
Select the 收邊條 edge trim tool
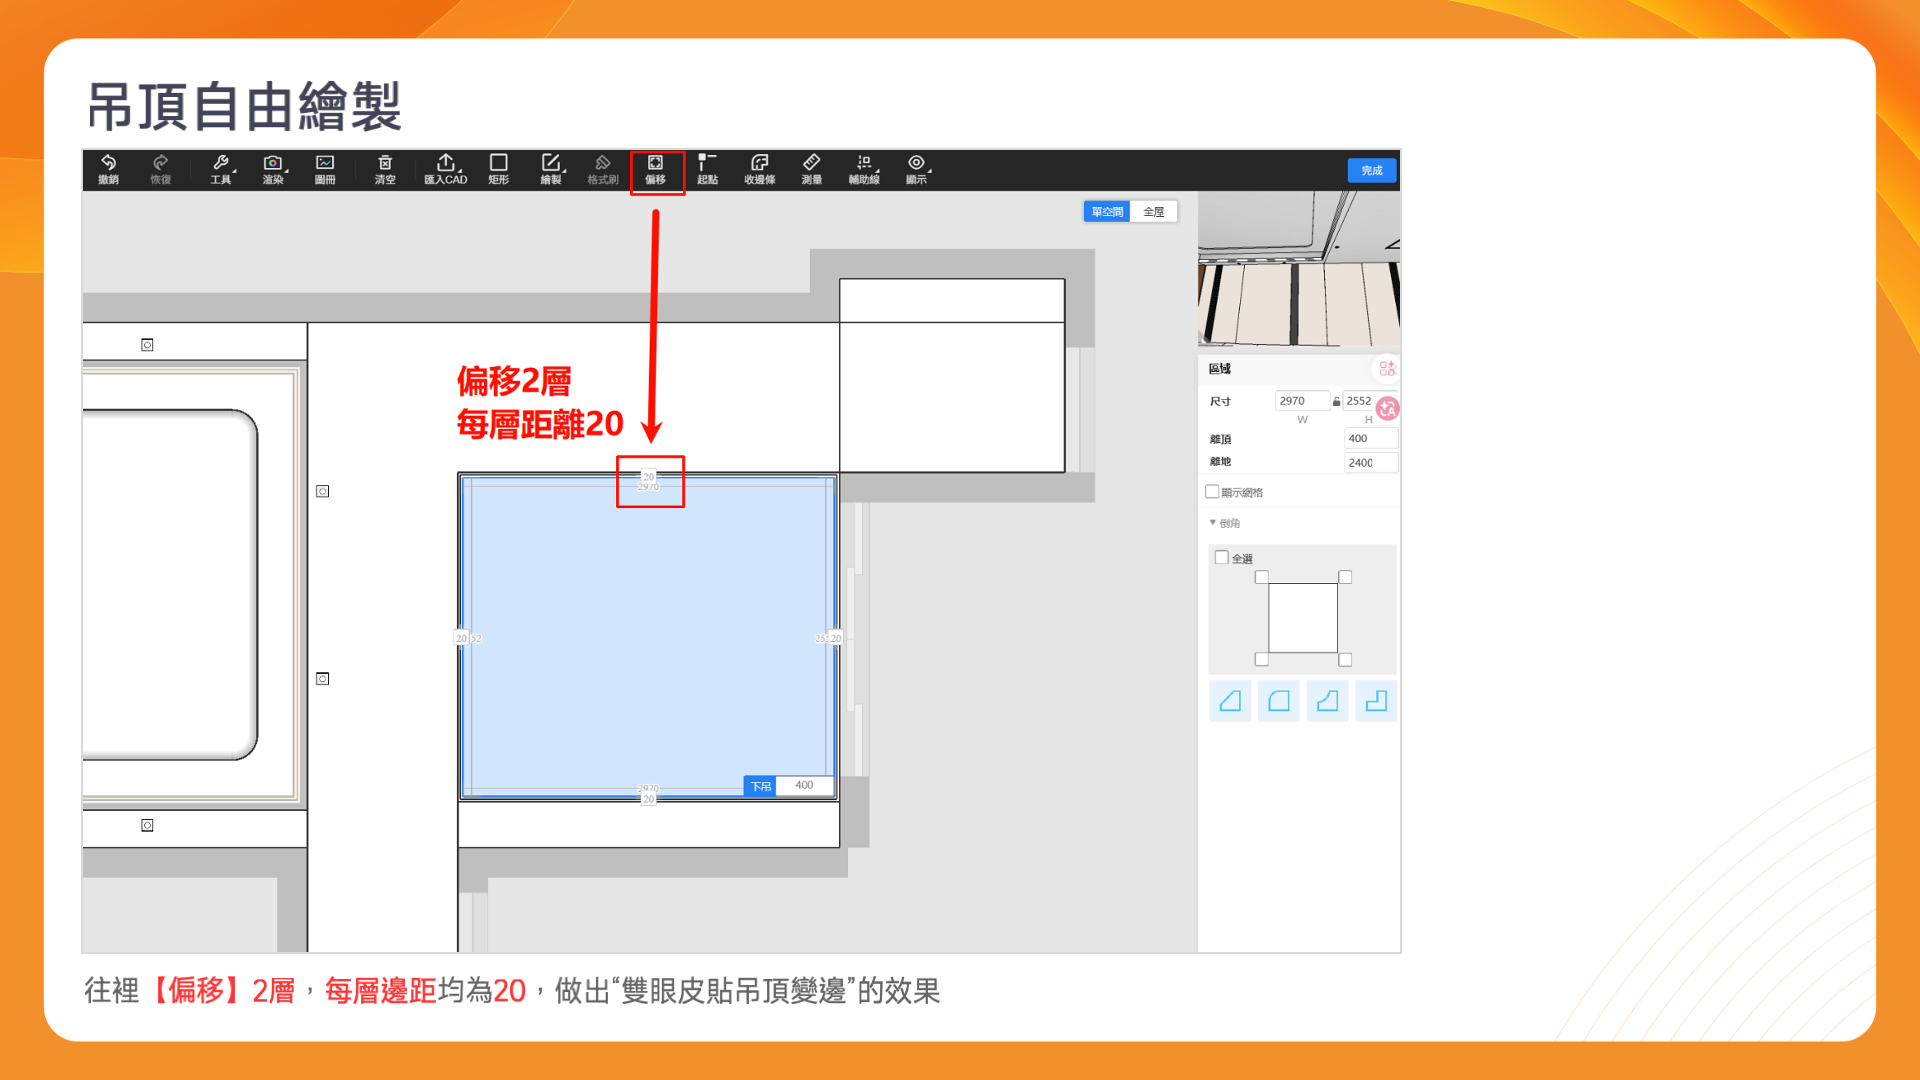(759, 169)
